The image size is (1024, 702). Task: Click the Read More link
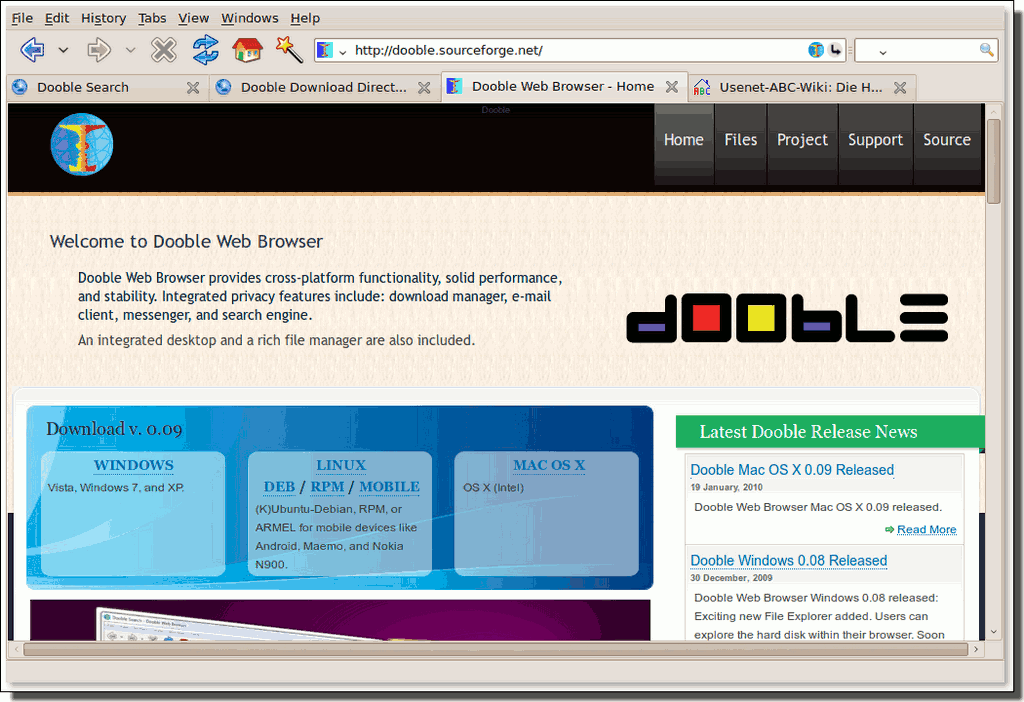click(926, 529)
